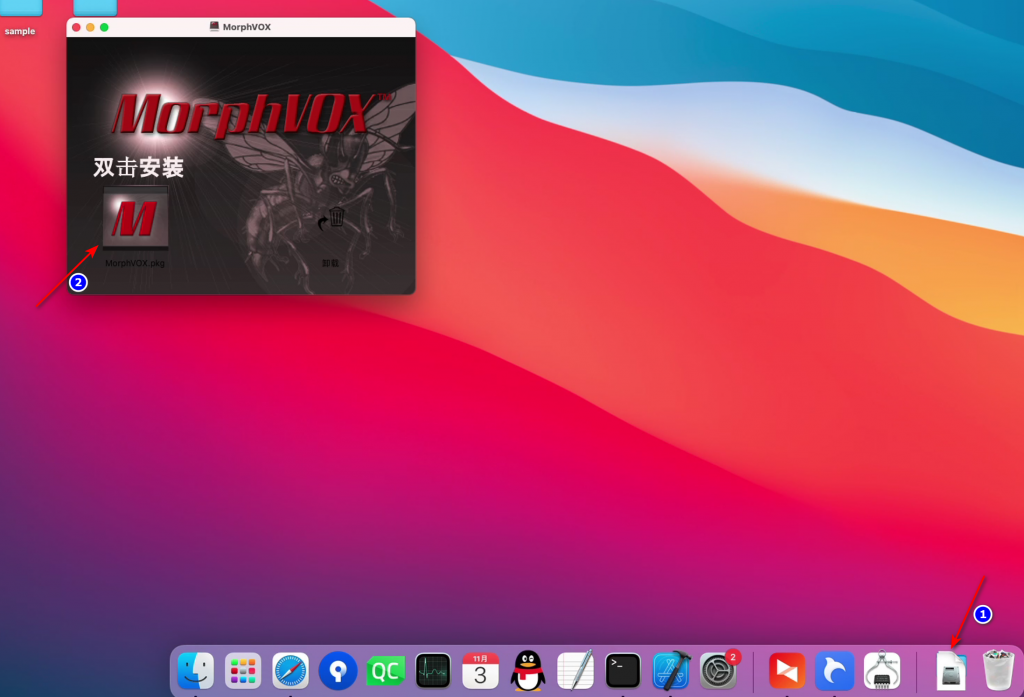Click the disk image document beside Trash
Image resolution: width=1024 pixels, height=697 pixels.
pyautogui.click(x=951, y=670)
